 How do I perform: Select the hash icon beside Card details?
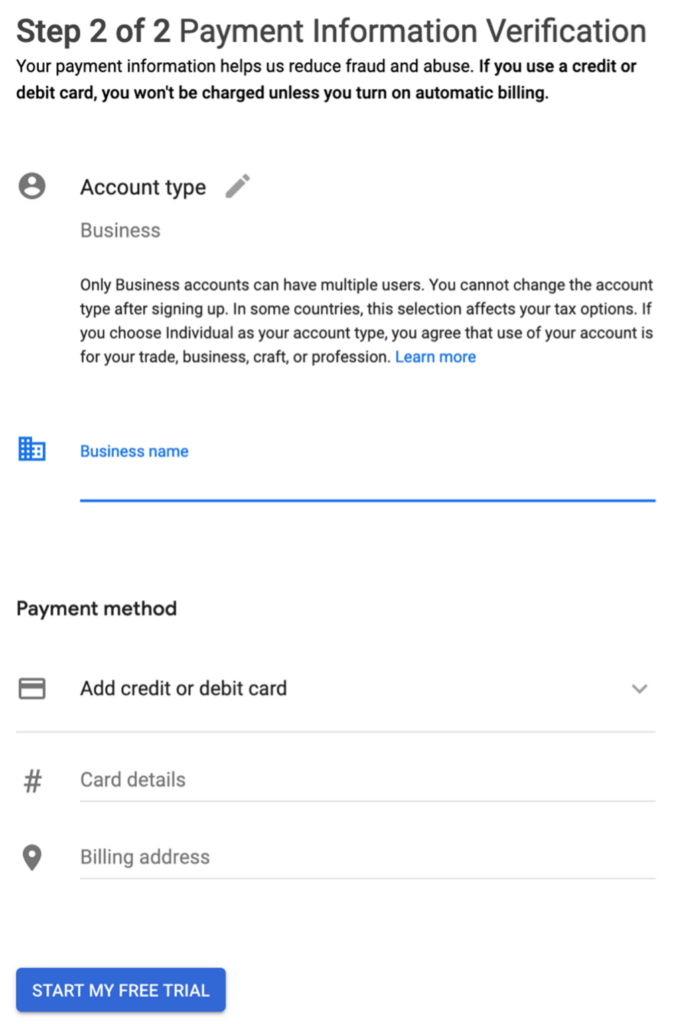coord(33,780)
